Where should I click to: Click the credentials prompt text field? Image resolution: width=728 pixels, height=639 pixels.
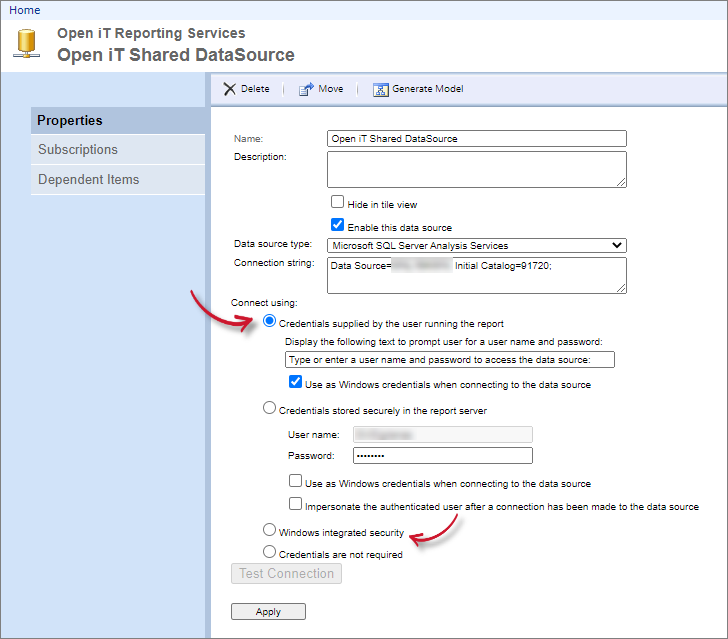click(449, 359)
